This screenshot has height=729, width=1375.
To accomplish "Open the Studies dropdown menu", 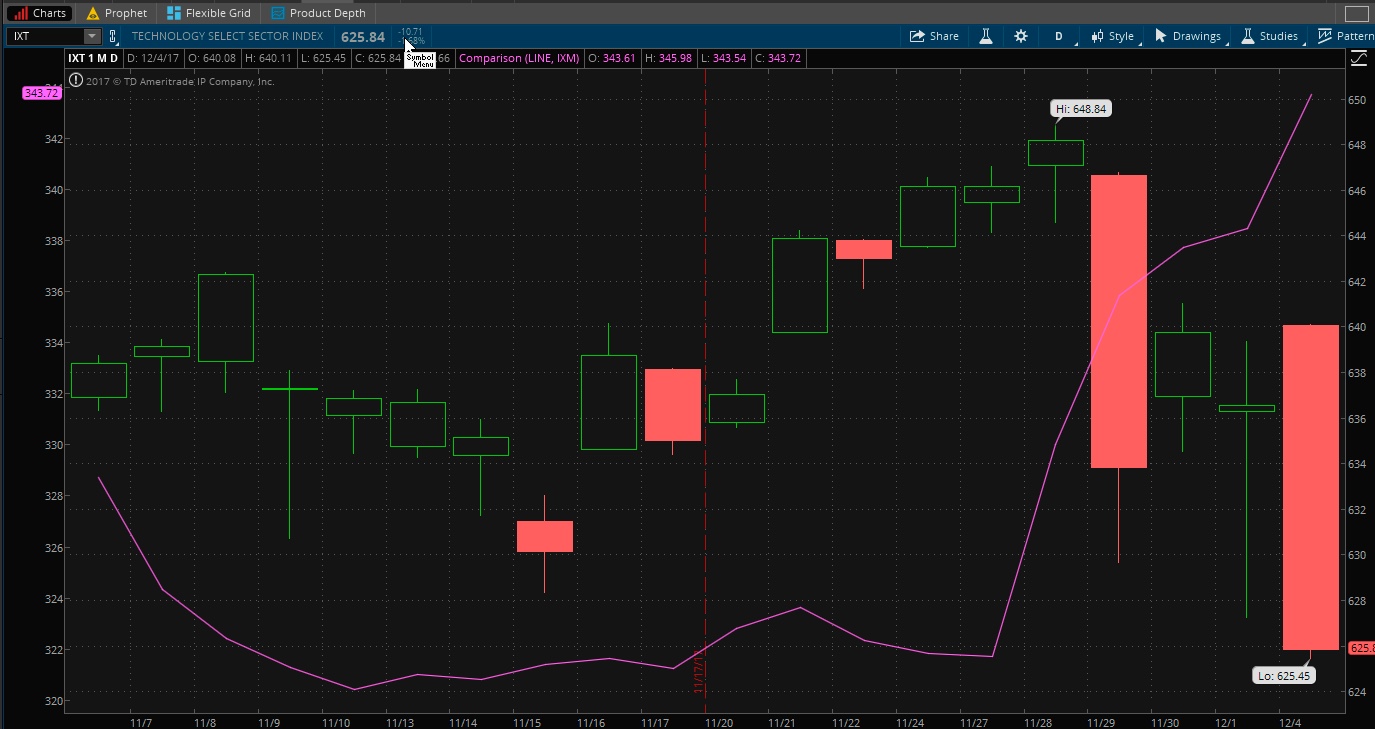I will click(x=1270, y=36).
